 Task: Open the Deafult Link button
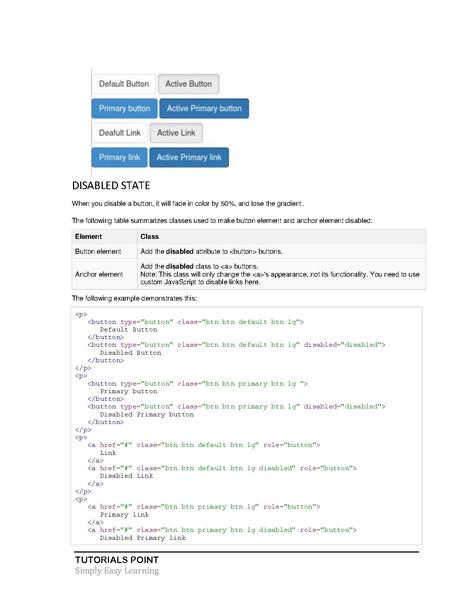(x=120, y=133)
